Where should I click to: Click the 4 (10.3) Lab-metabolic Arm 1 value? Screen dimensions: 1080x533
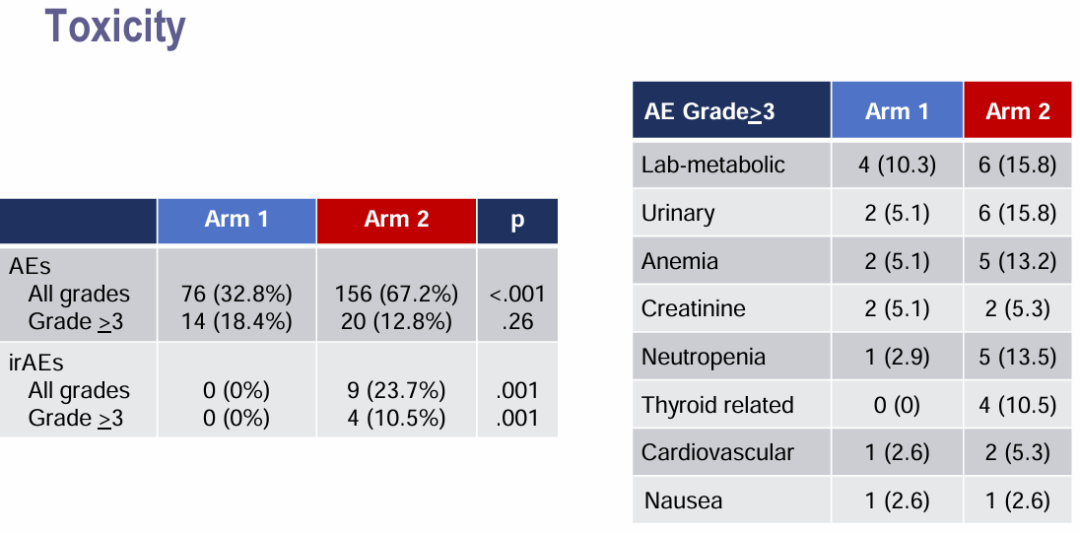click(896, 165)
